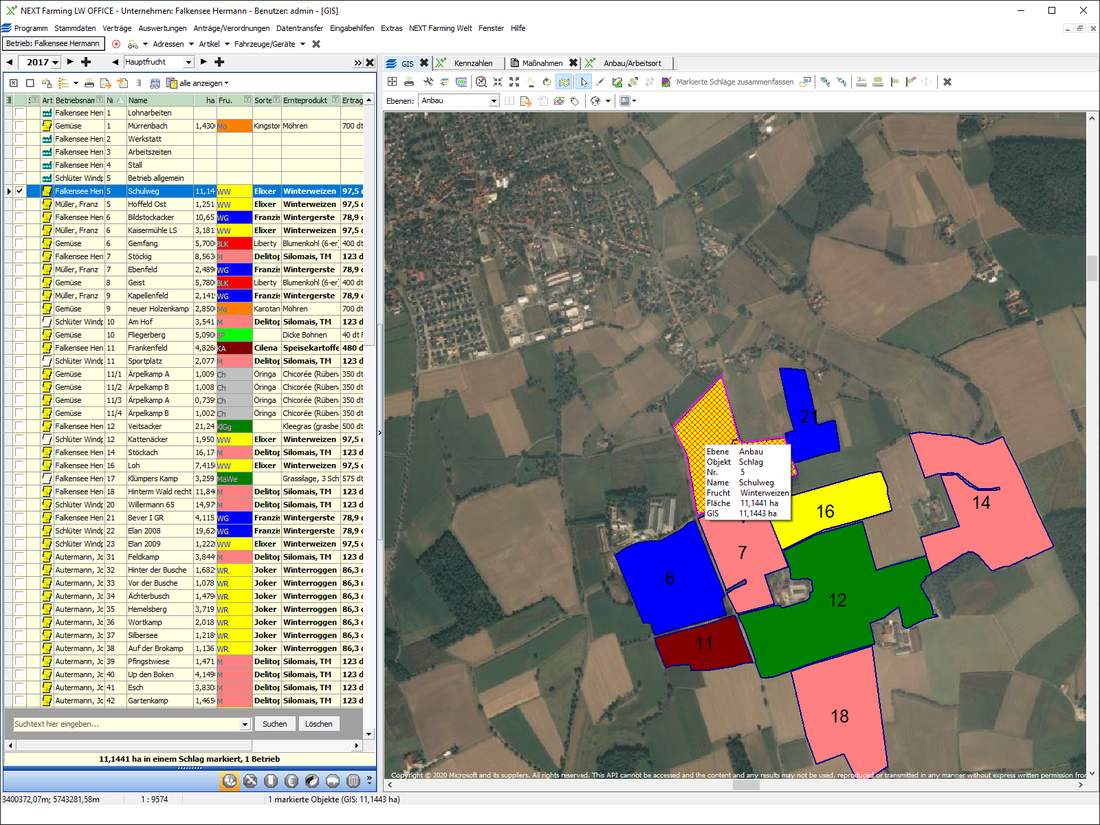Select the arrow pointer tool in GIS toolbar
Image resolution: width=1100 pixels, height=825 pixels.
point(585,82)
